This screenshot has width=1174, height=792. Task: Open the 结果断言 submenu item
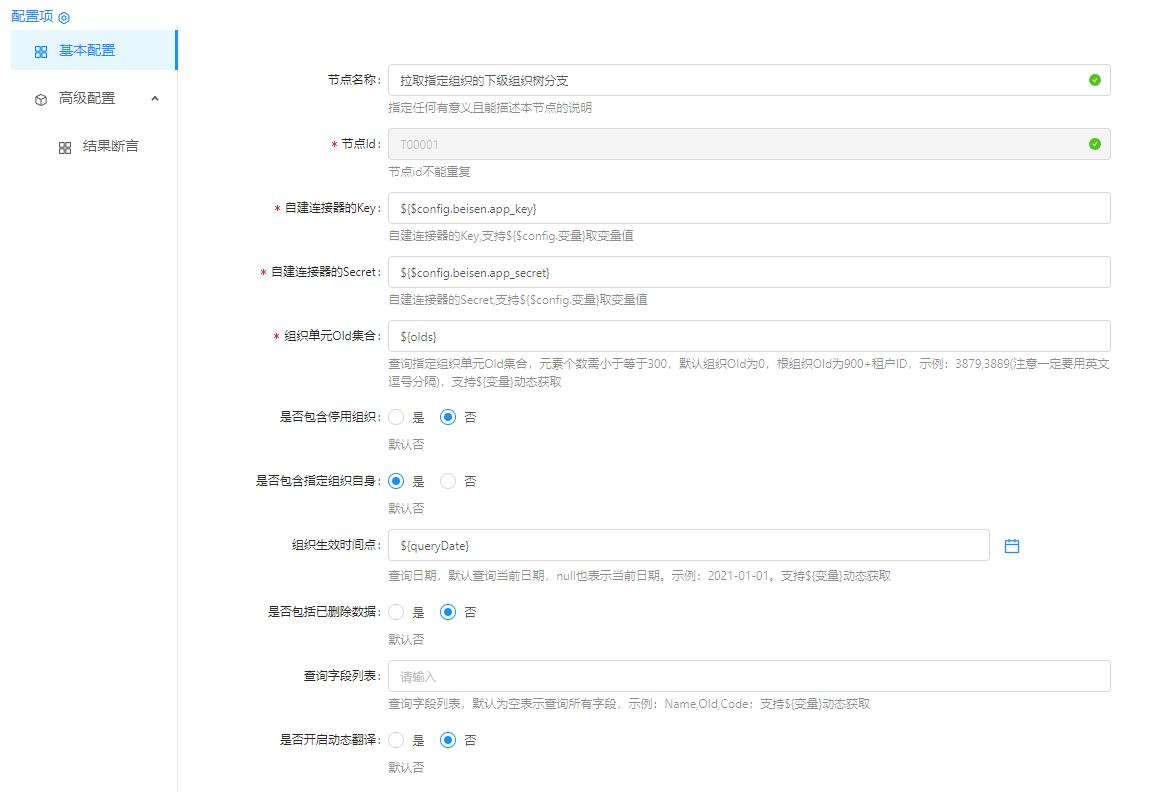[x=110, y=146]
